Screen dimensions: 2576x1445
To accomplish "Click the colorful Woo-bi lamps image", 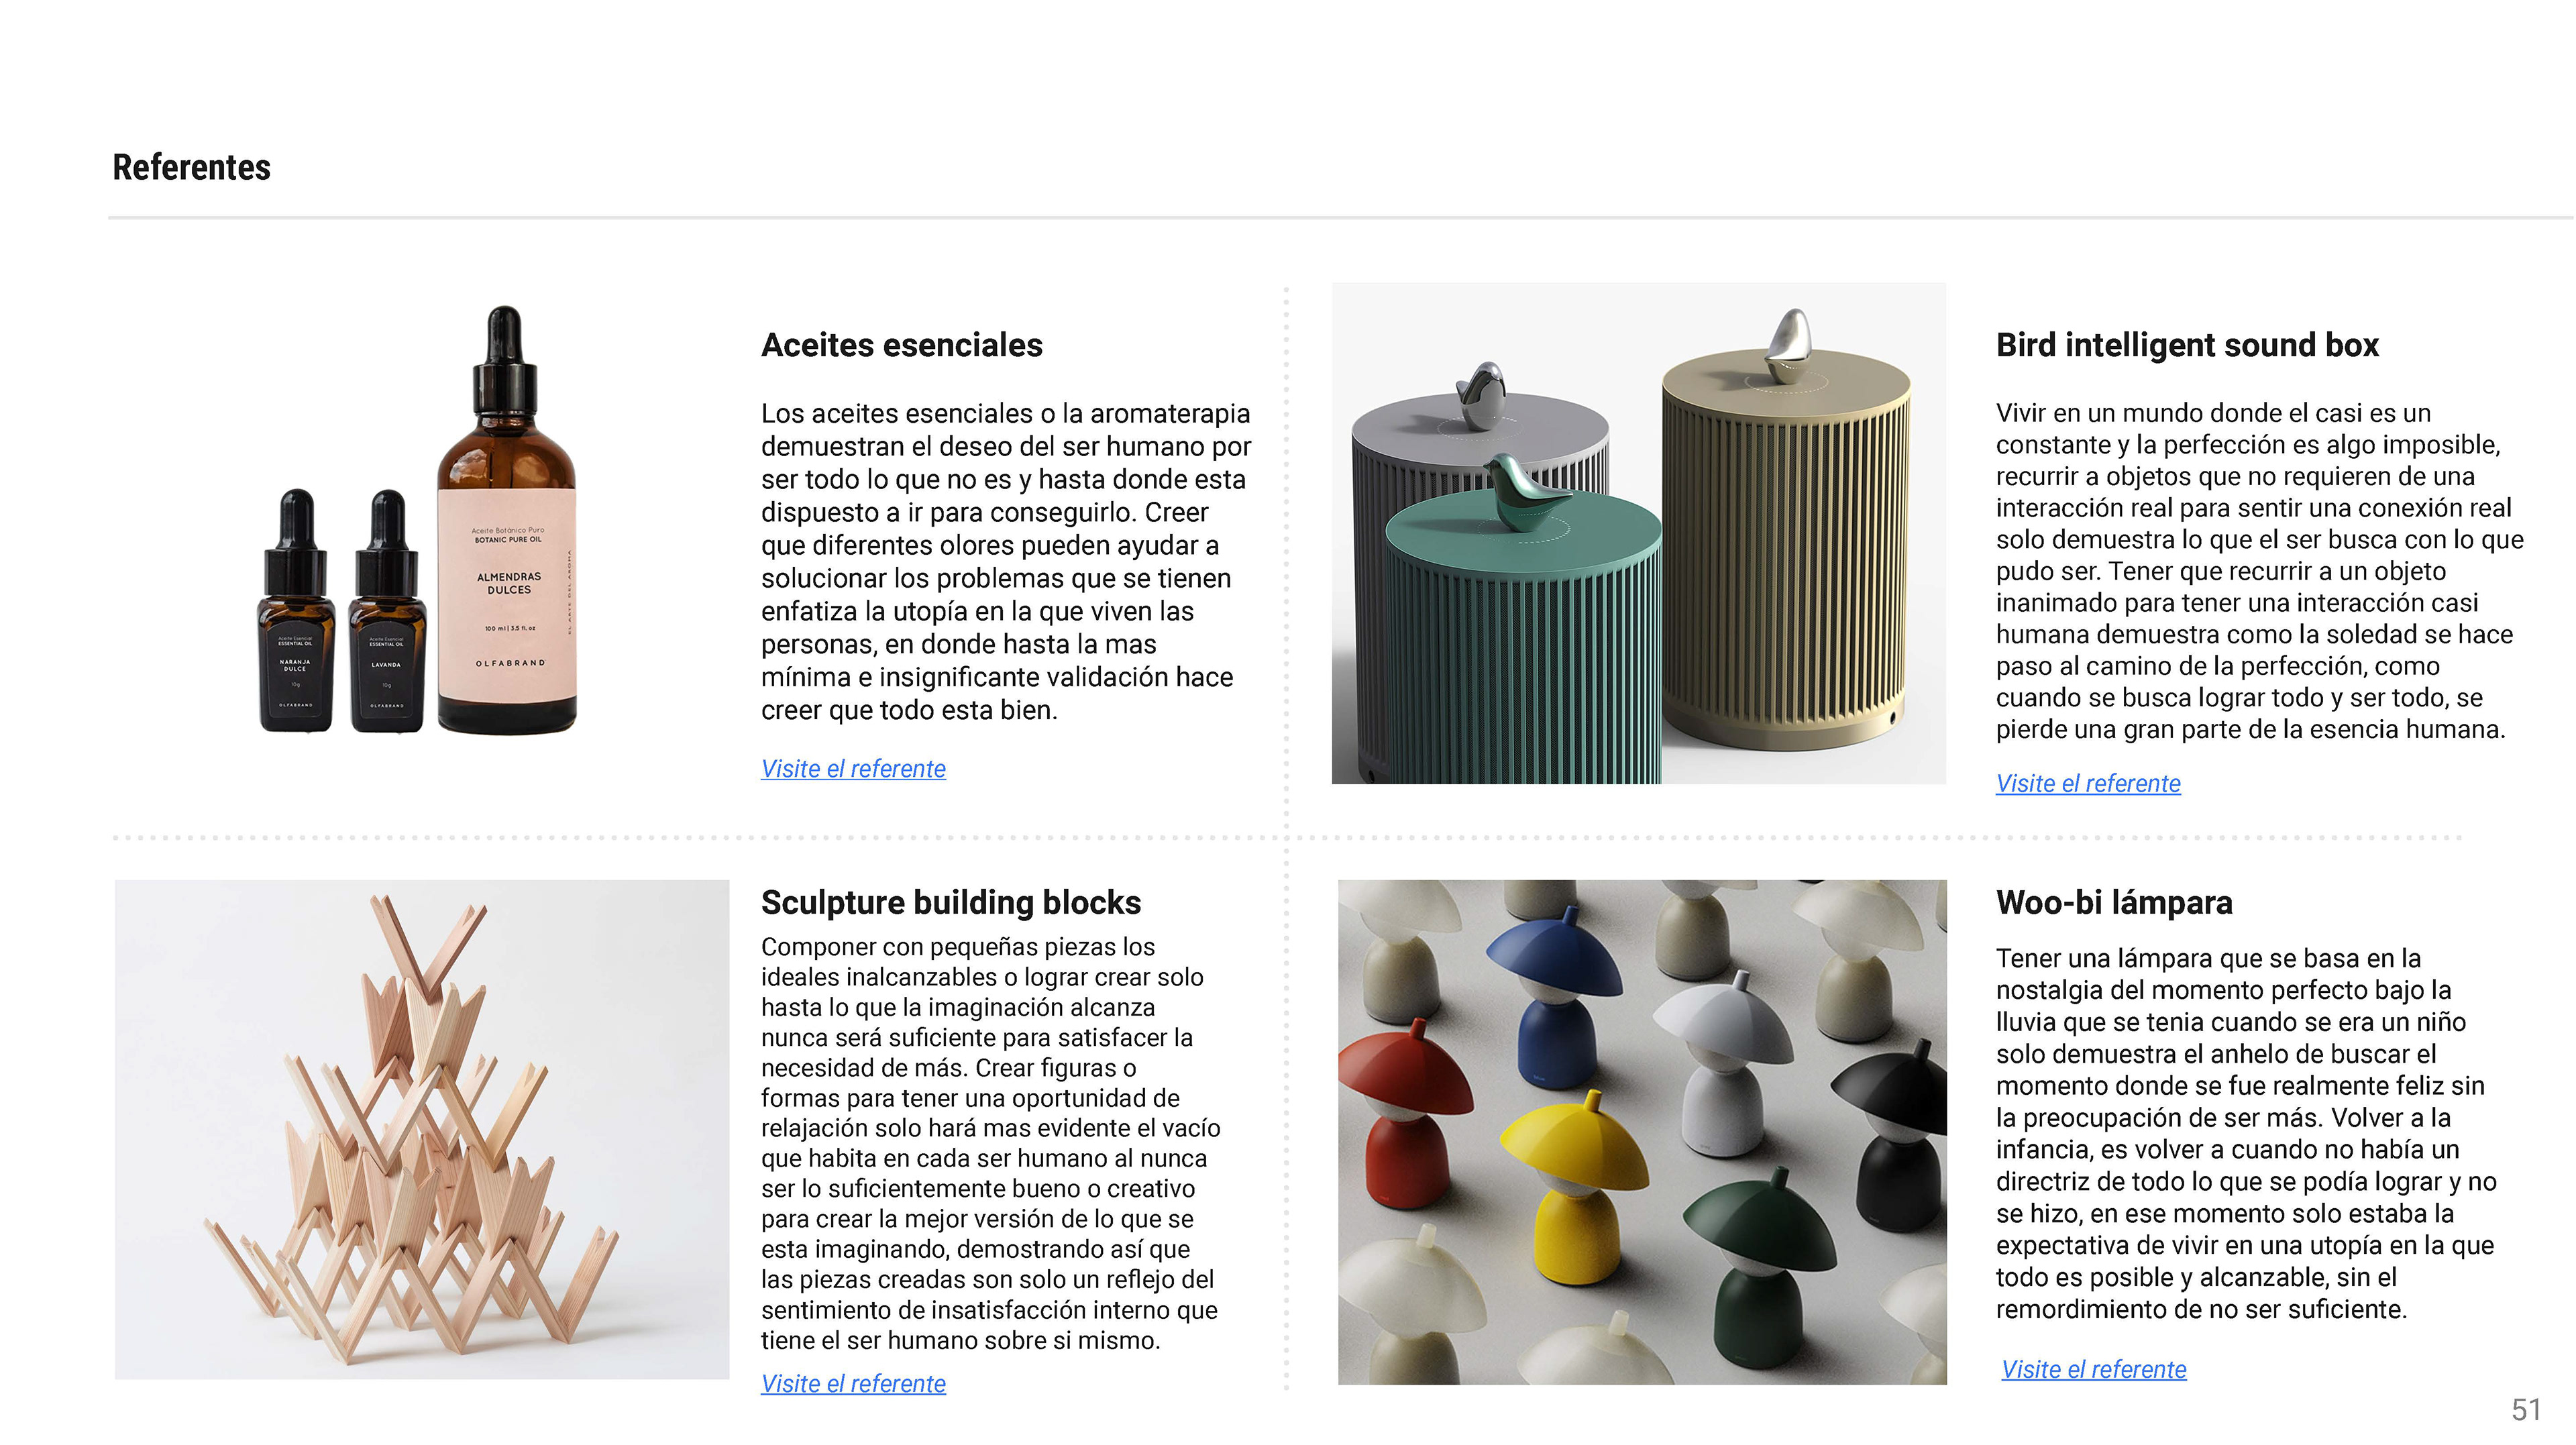I will pos(1642,1132).
